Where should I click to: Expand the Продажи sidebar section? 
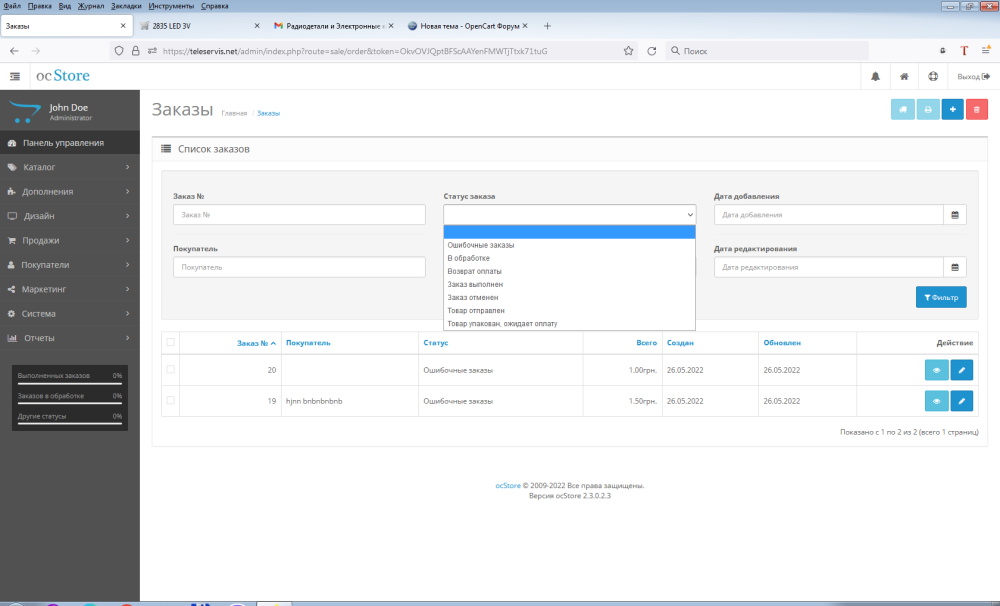click(70, 240)
